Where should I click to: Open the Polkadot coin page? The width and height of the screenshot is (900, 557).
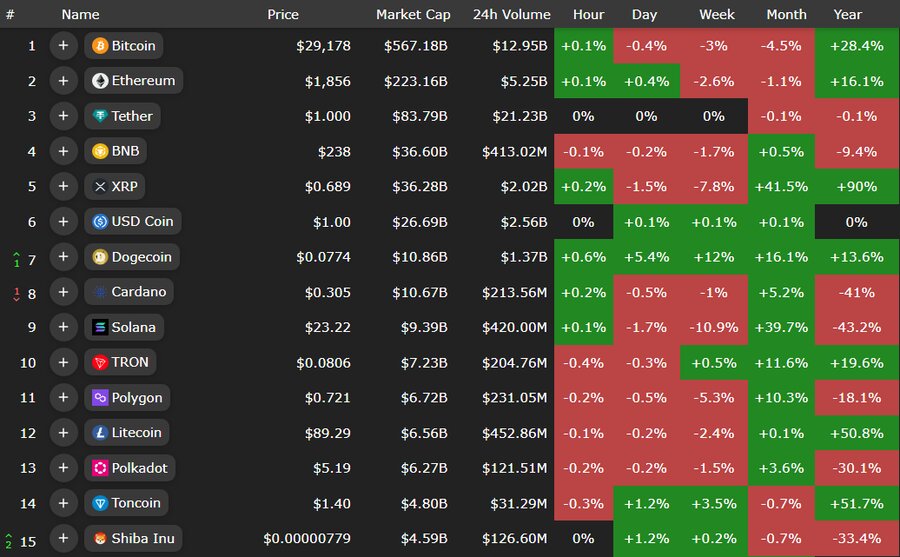click(x=139, y=468)
